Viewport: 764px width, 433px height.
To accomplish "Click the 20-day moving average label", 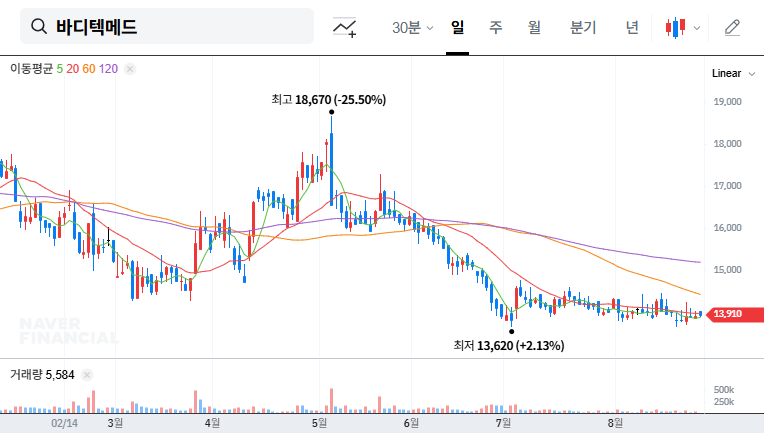I will pos(73,69).
